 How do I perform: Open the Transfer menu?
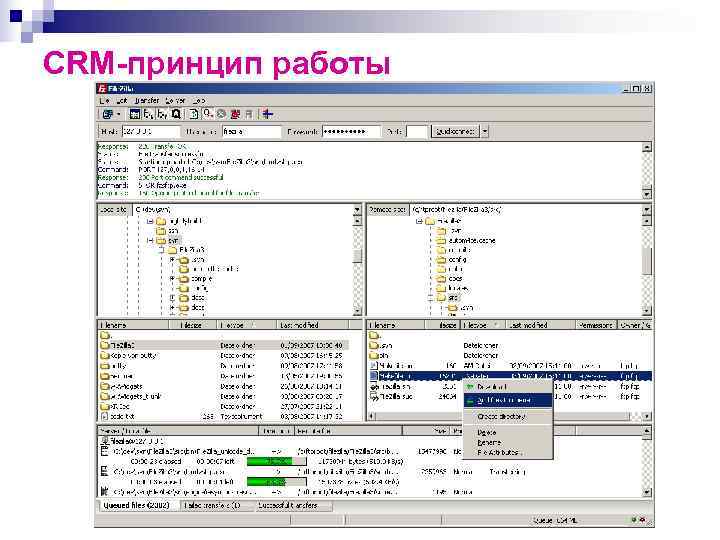coord(146,100)
